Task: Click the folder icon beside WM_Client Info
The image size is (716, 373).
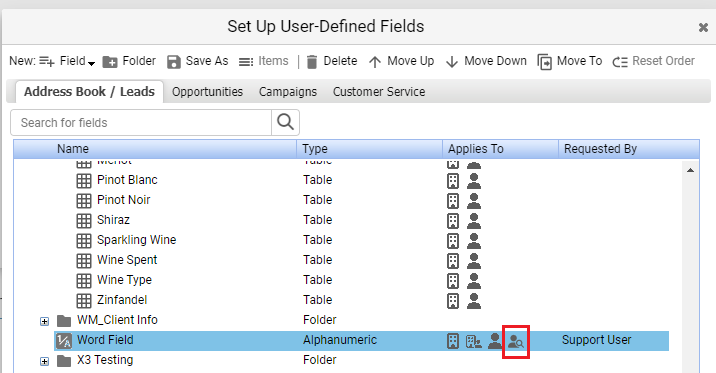Action: pyautogui.click(x=64, y=321)
